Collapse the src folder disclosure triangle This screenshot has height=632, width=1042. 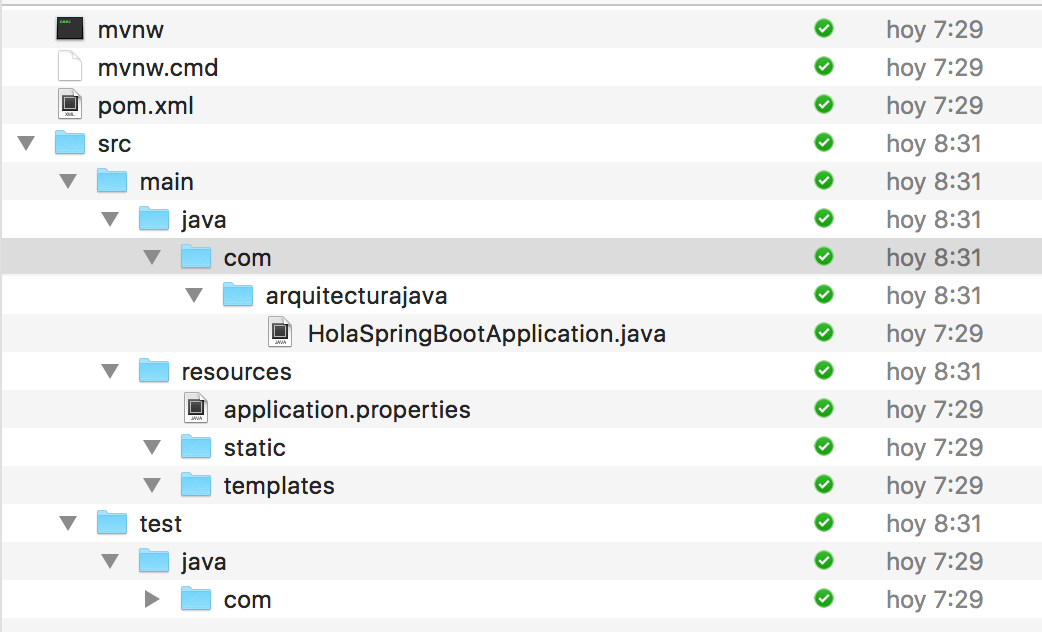pyautogui.click(x=26, y=143)
